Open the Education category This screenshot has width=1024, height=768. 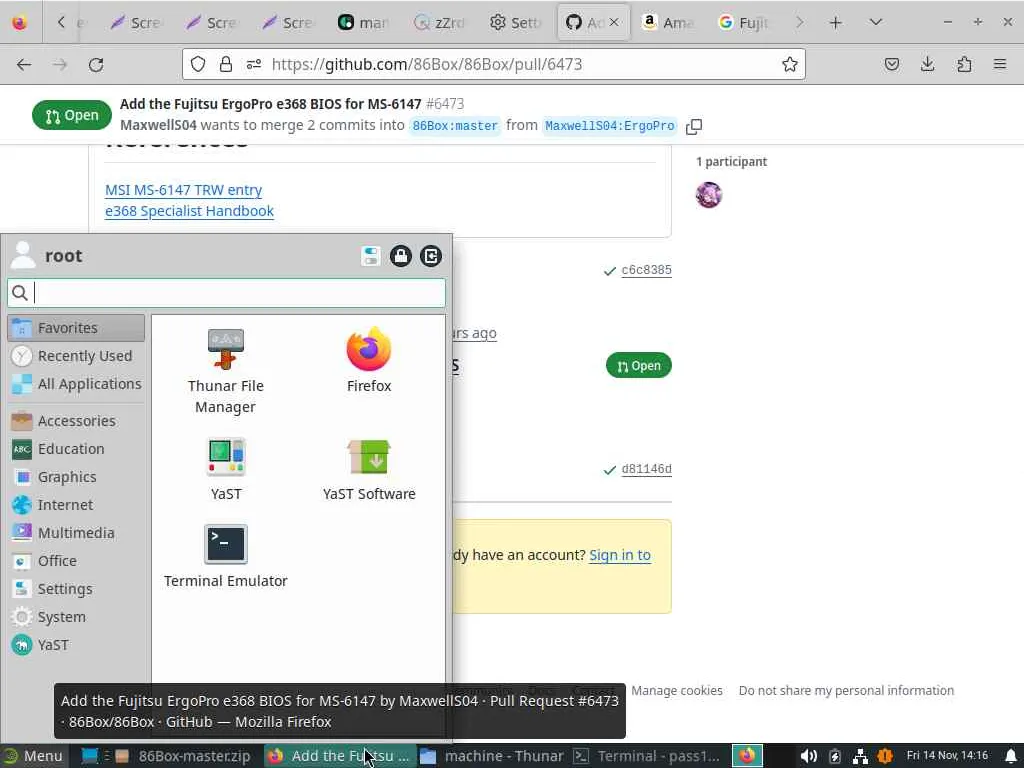(x=76, y=449)
